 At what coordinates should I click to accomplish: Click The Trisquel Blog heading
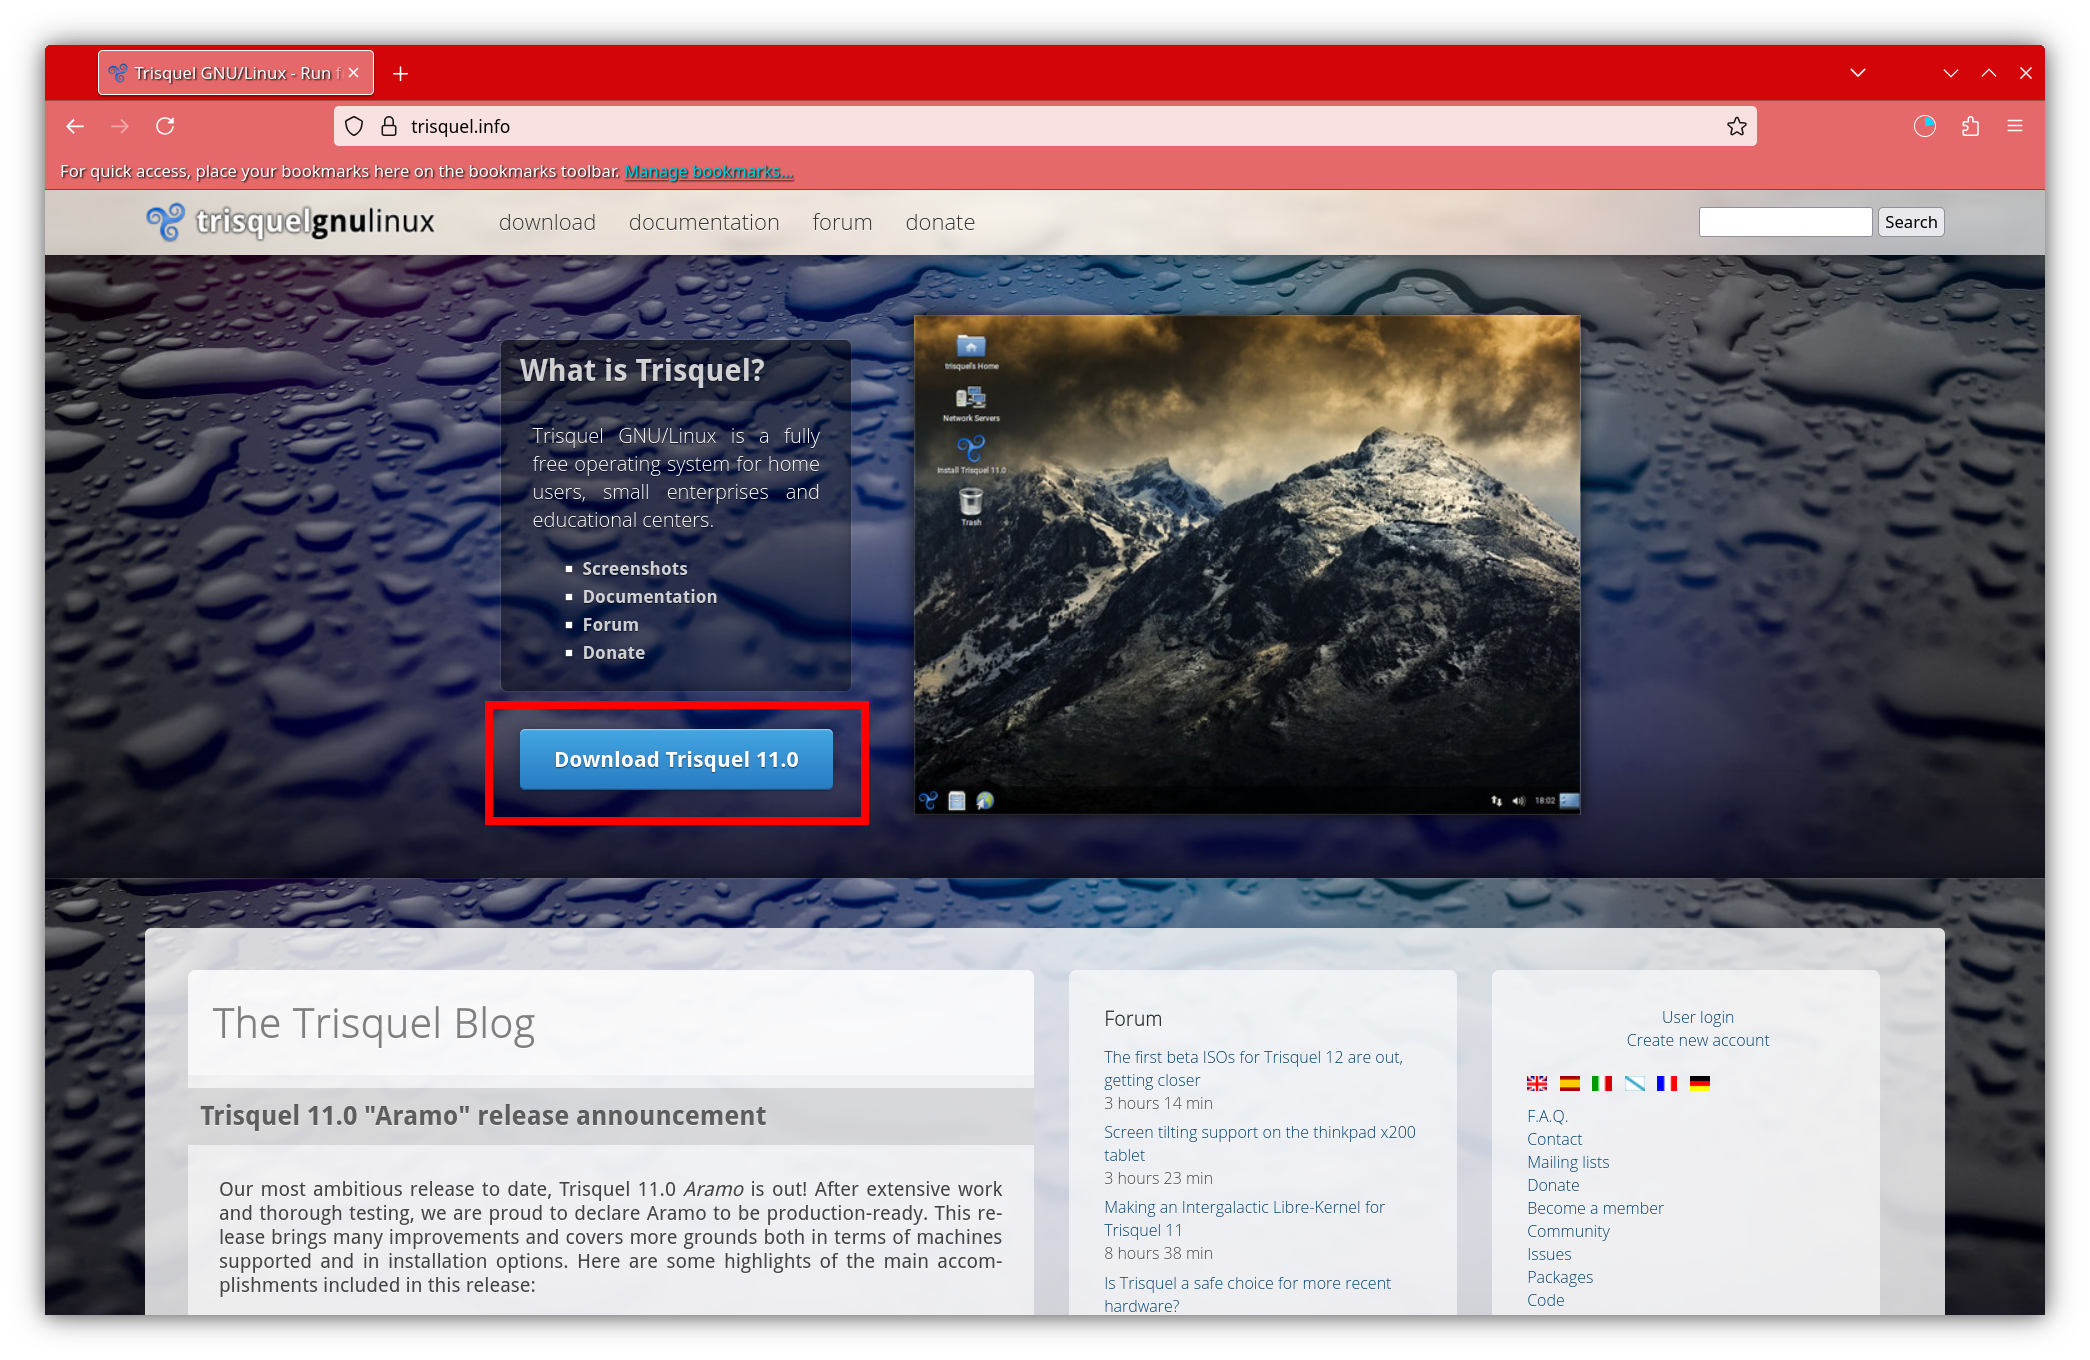point(374,1024)
